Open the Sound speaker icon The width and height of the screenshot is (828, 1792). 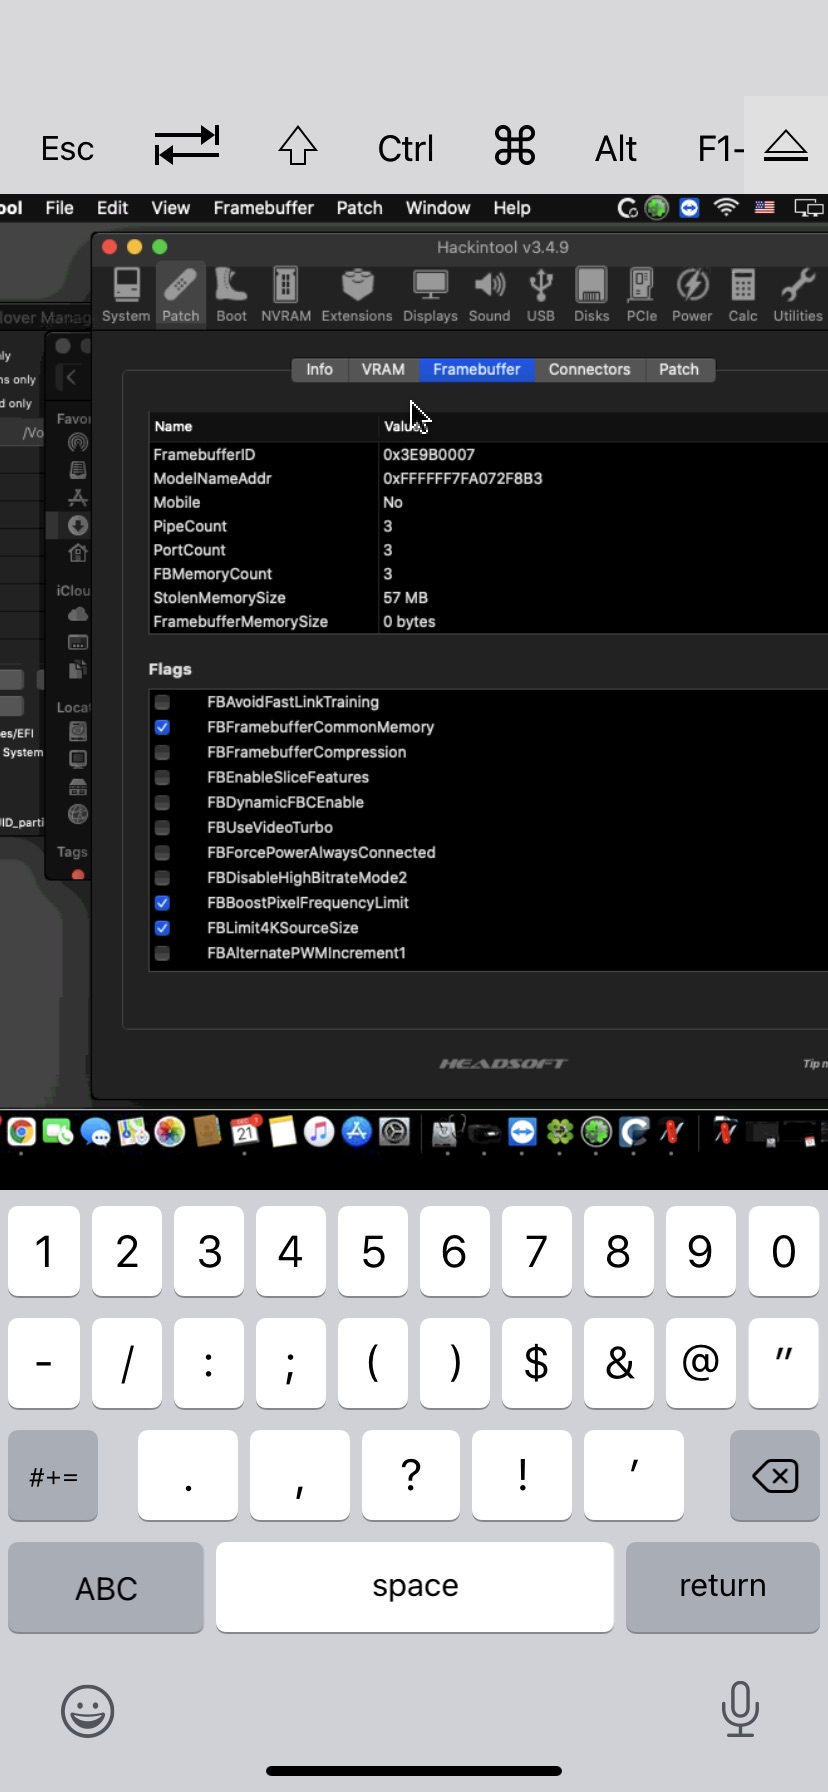(489, 295)
